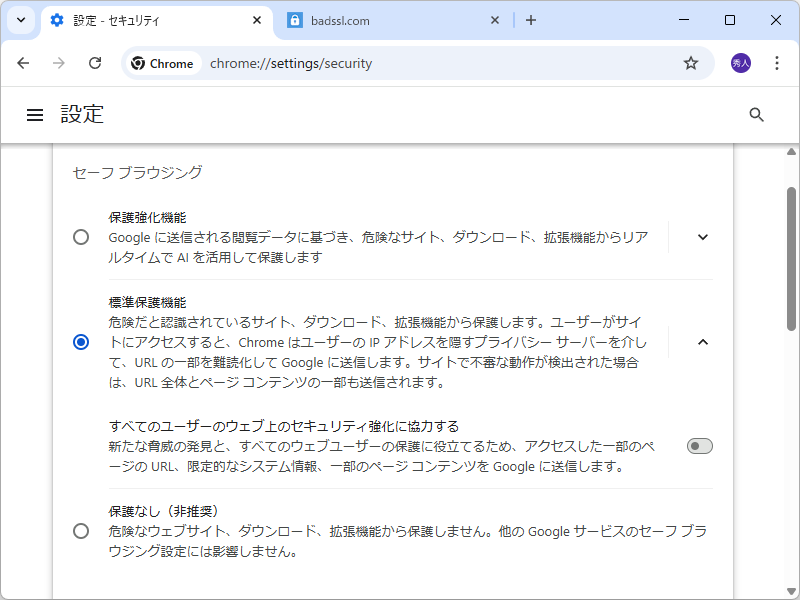Collapse the 標準保護機能 section chevron
The image size is (800, 600).
702,342
